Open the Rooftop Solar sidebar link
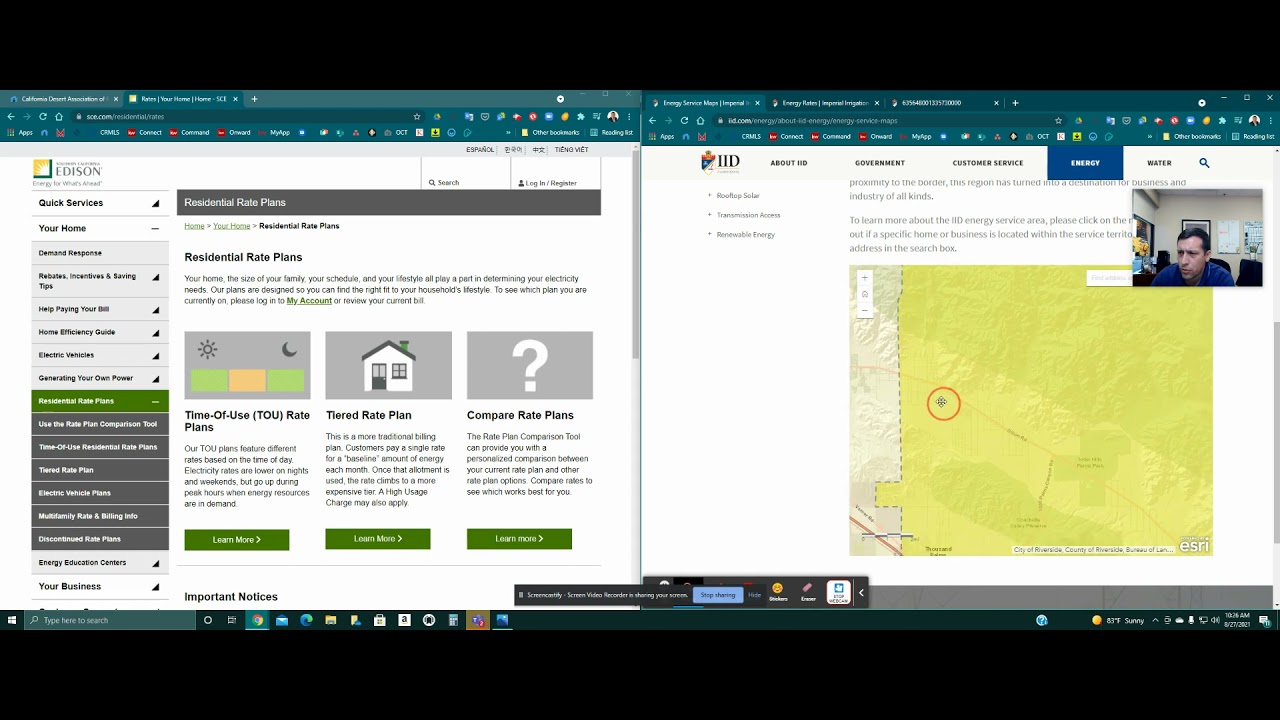This screenshot has width=1280, height=720. [x=738, y=196]
